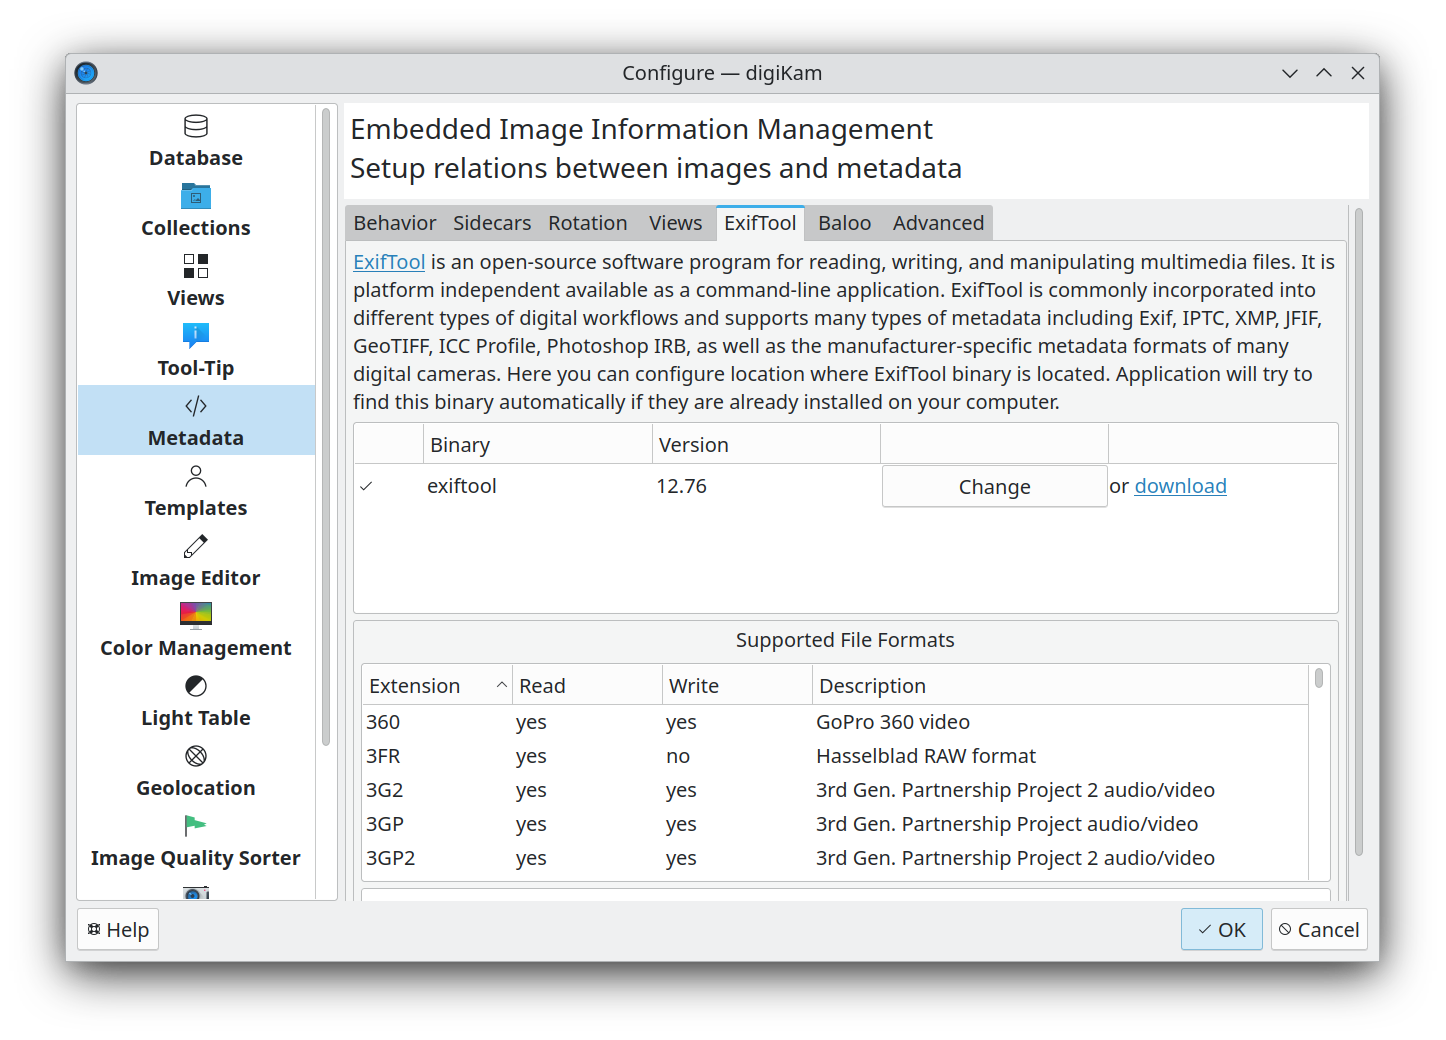This screenshot has width=1446, height=1040.
Task: Confirm the settings with OK
Action: (x=1221, y=930)
